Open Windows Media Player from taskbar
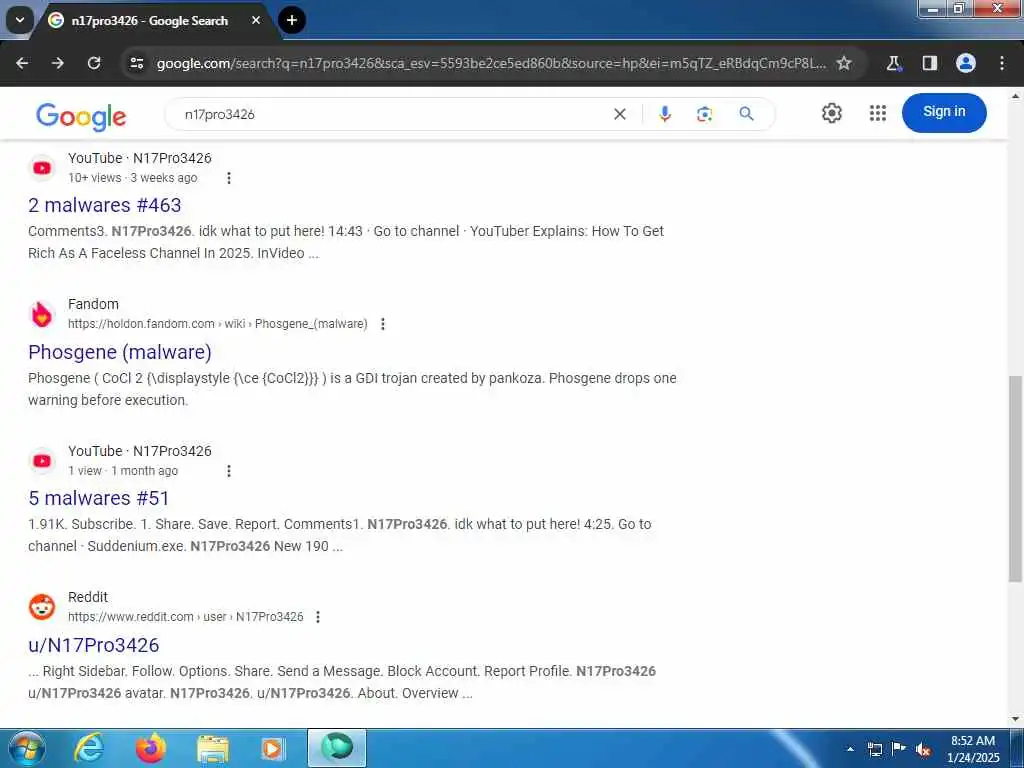The width and height of the screenshot is (1024, 768). click(273, 748)
